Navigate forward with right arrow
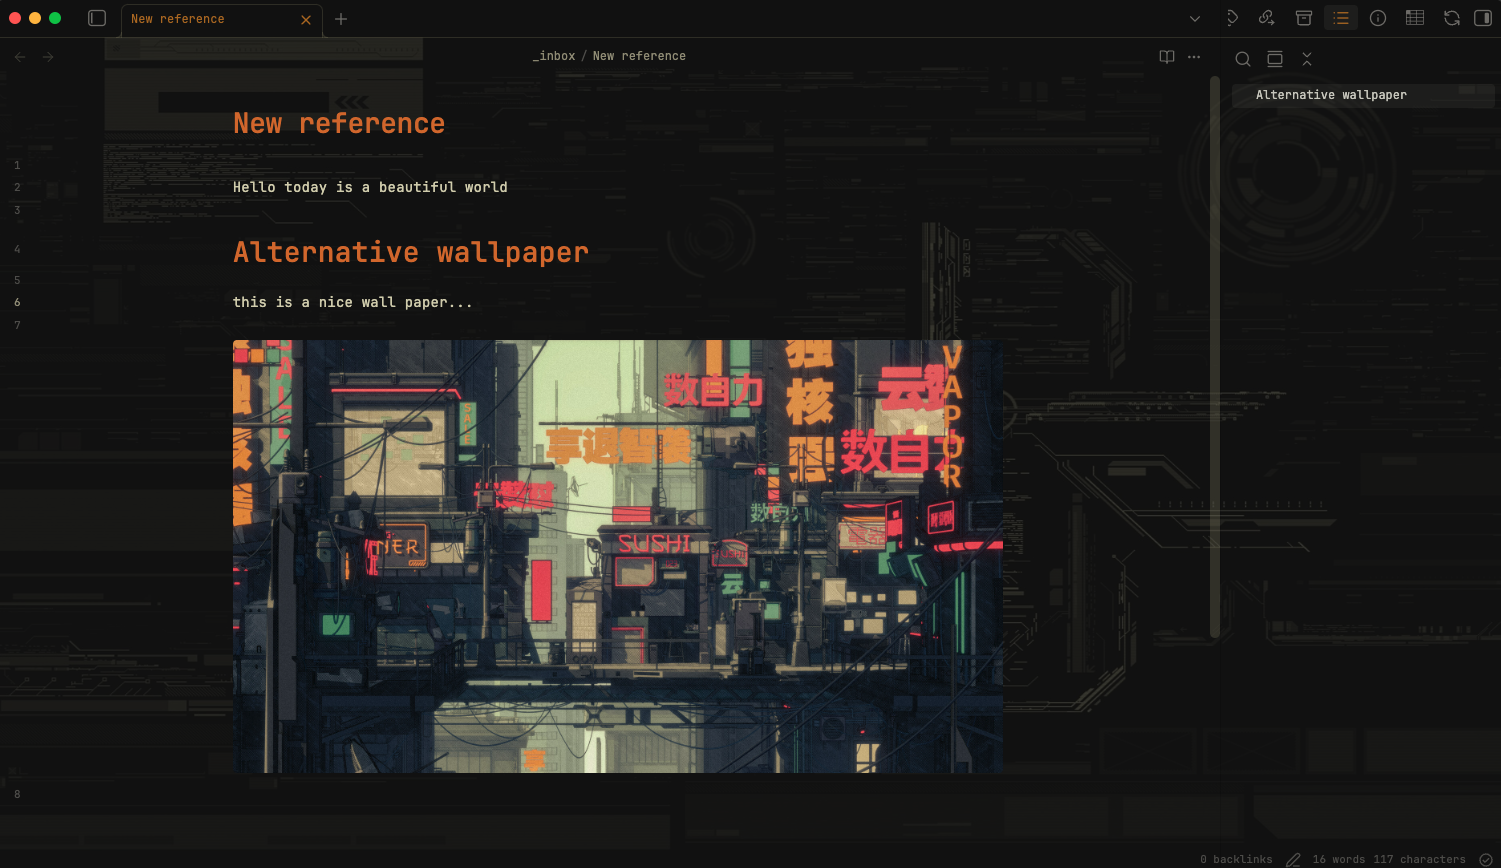 48,57
